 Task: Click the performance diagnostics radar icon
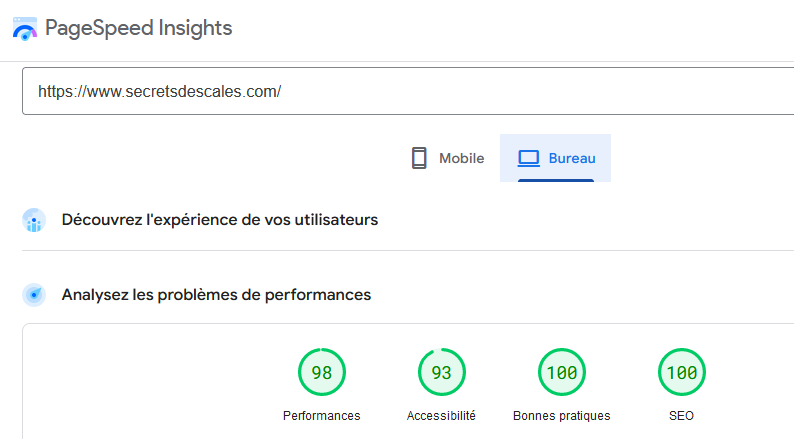coord(34,295)
